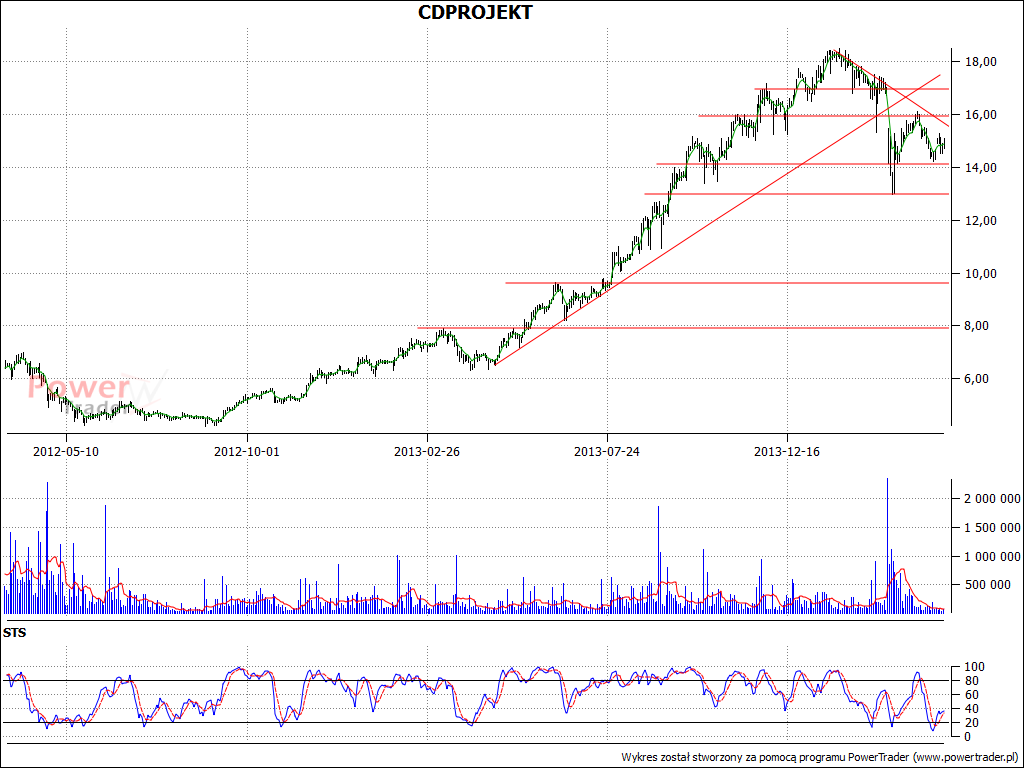This screenshot has height=768, width=1024.
Task: Click the STS indicator label
Action: 14,633
